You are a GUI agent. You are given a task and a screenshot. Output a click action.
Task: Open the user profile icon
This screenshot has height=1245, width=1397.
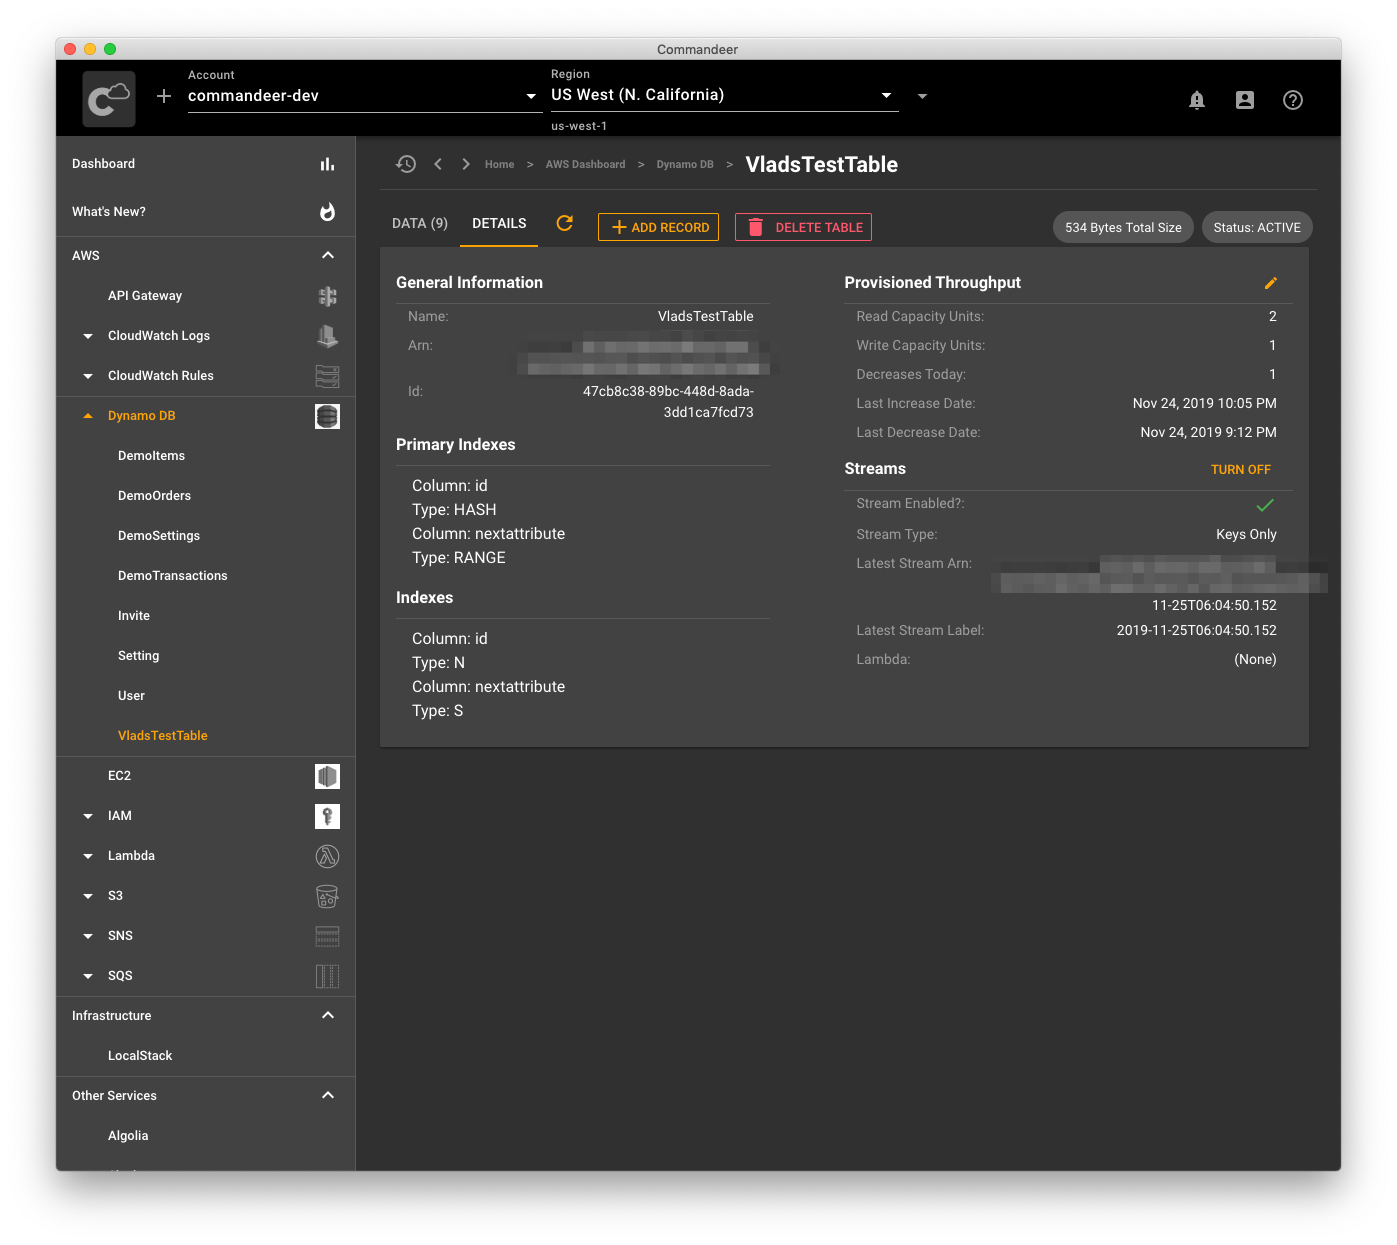click(x=1245, y=100)
